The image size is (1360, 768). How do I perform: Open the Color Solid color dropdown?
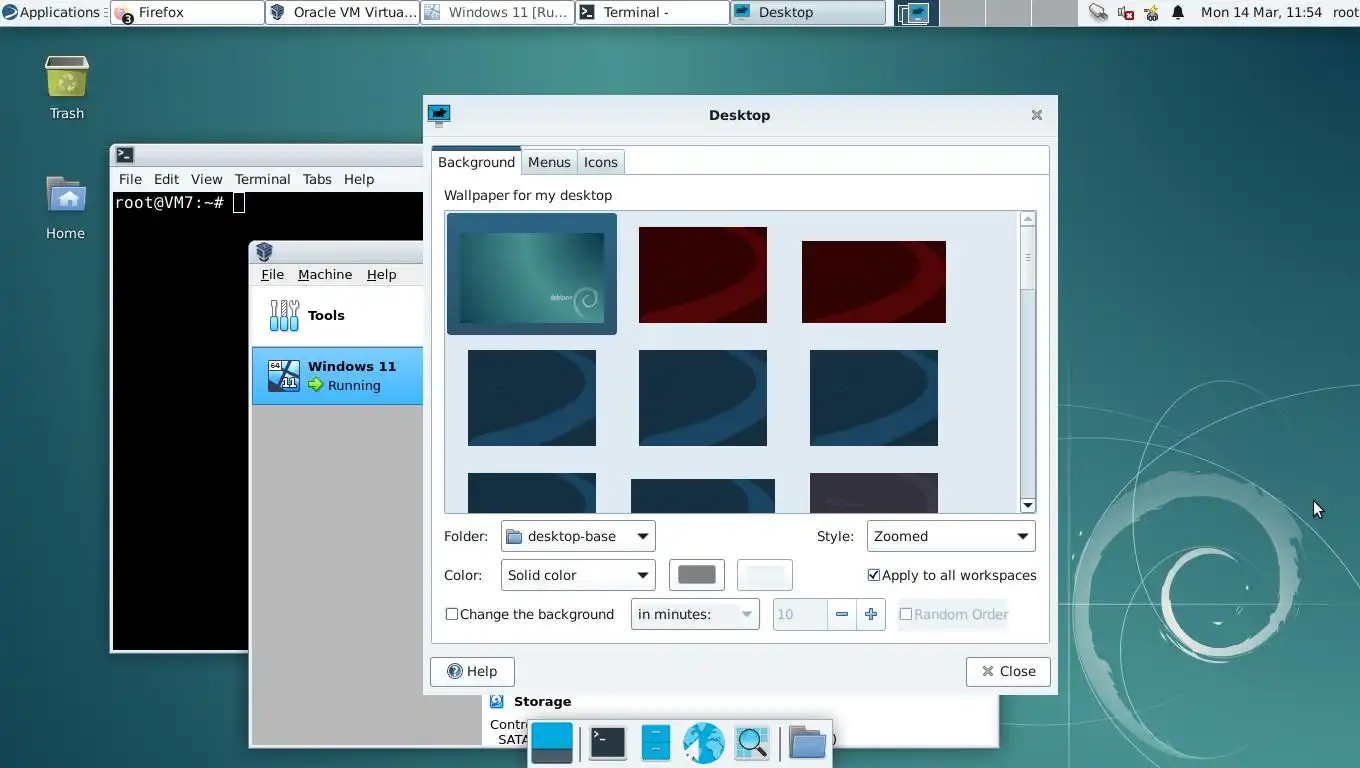pos(578,575)
